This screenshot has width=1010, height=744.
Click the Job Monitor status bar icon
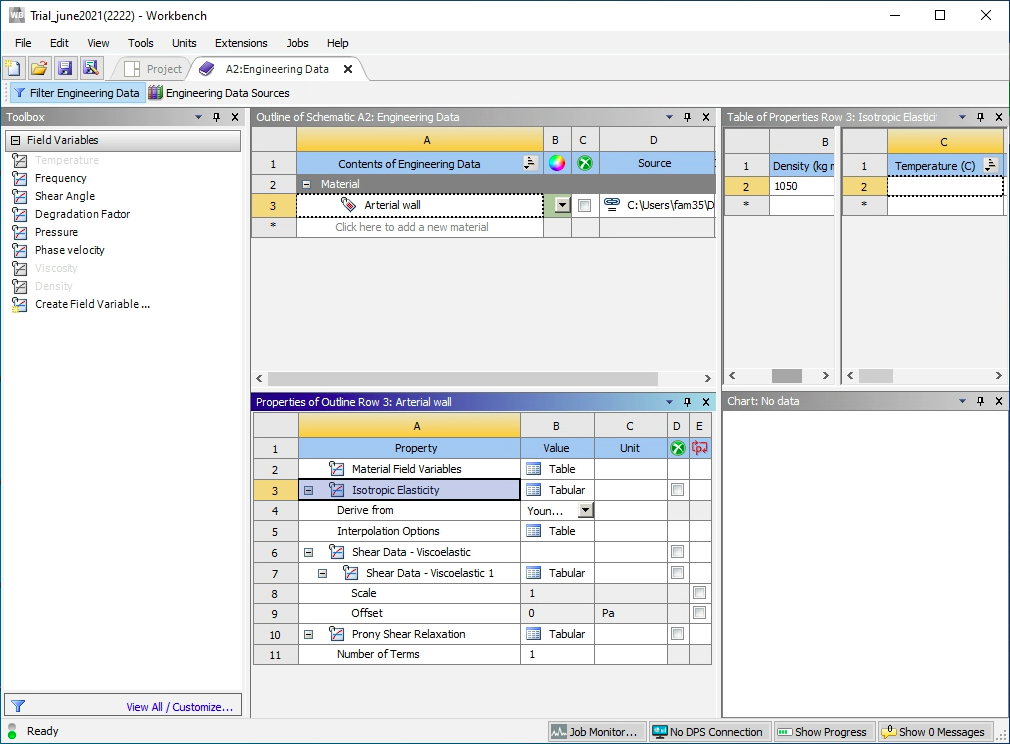(594, 732)
